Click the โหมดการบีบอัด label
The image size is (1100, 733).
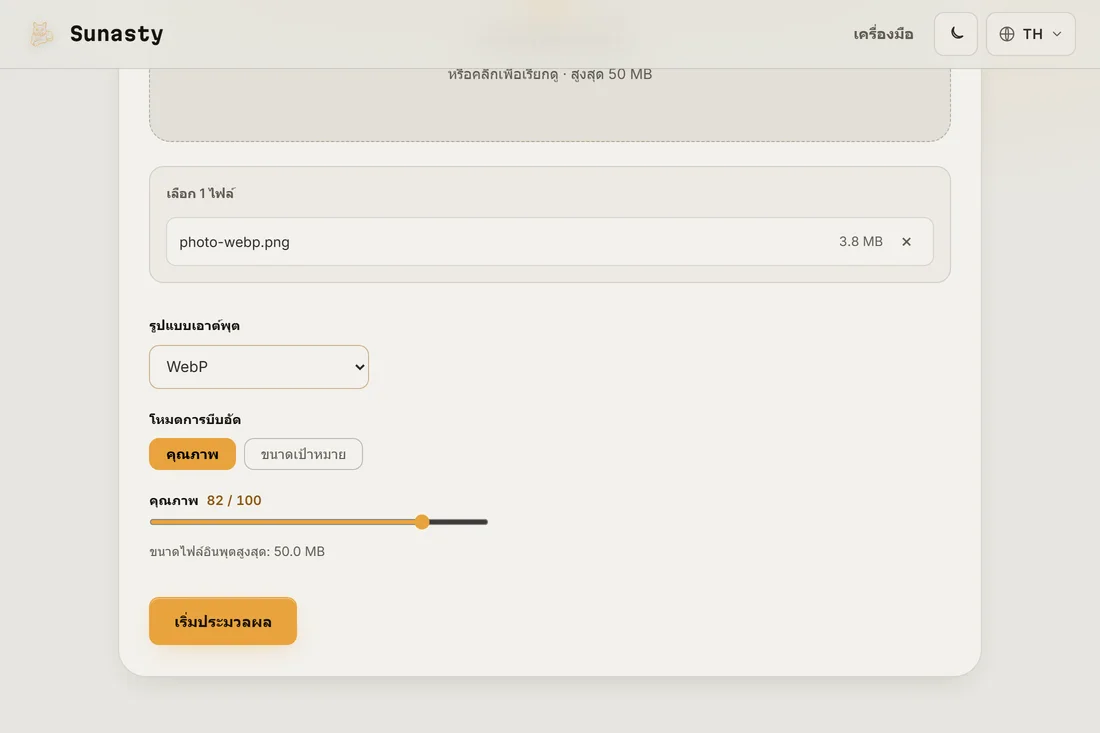tap(195, 419)
